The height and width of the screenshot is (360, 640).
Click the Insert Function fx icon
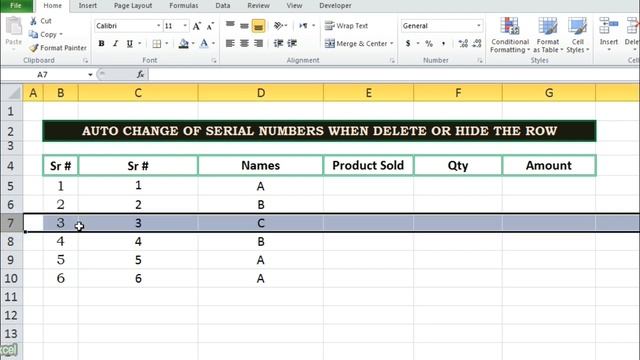(x=140, y=74)
